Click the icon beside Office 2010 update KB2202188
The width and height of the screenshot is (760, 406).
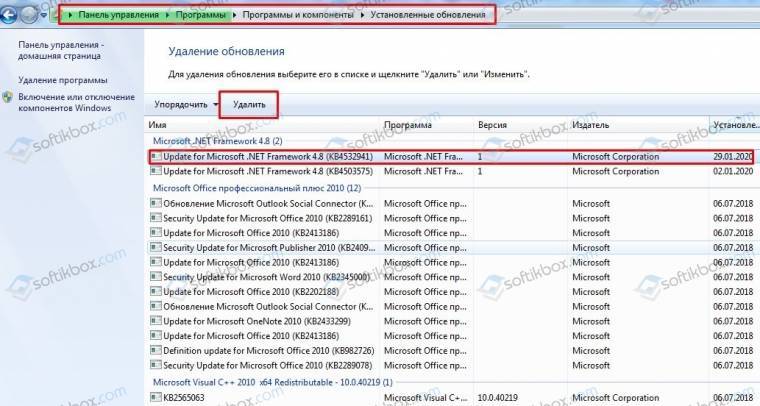point(156,291)
